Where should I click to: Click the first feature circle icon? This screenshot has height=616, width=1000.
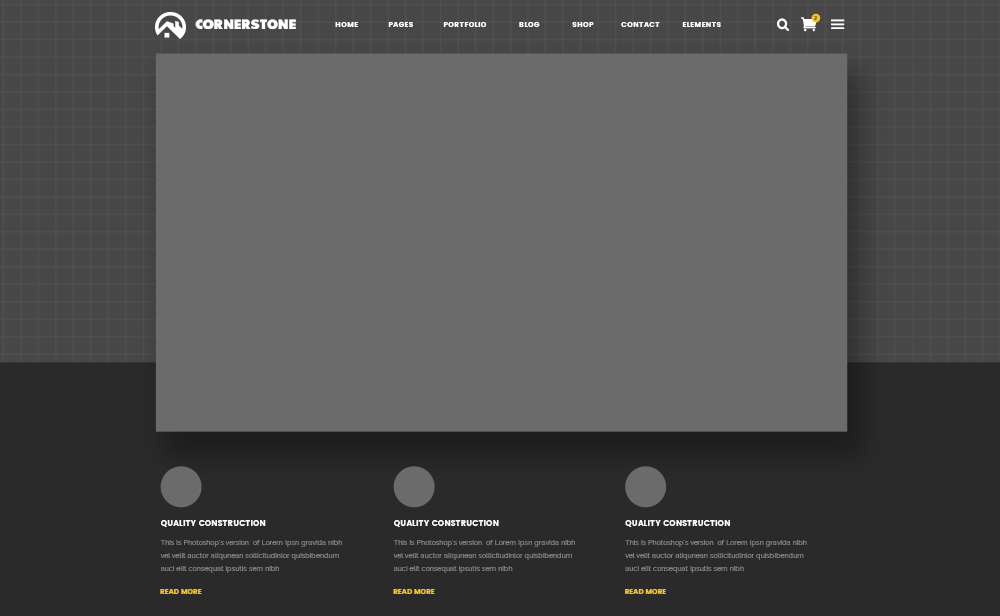[x=181, y=487]
